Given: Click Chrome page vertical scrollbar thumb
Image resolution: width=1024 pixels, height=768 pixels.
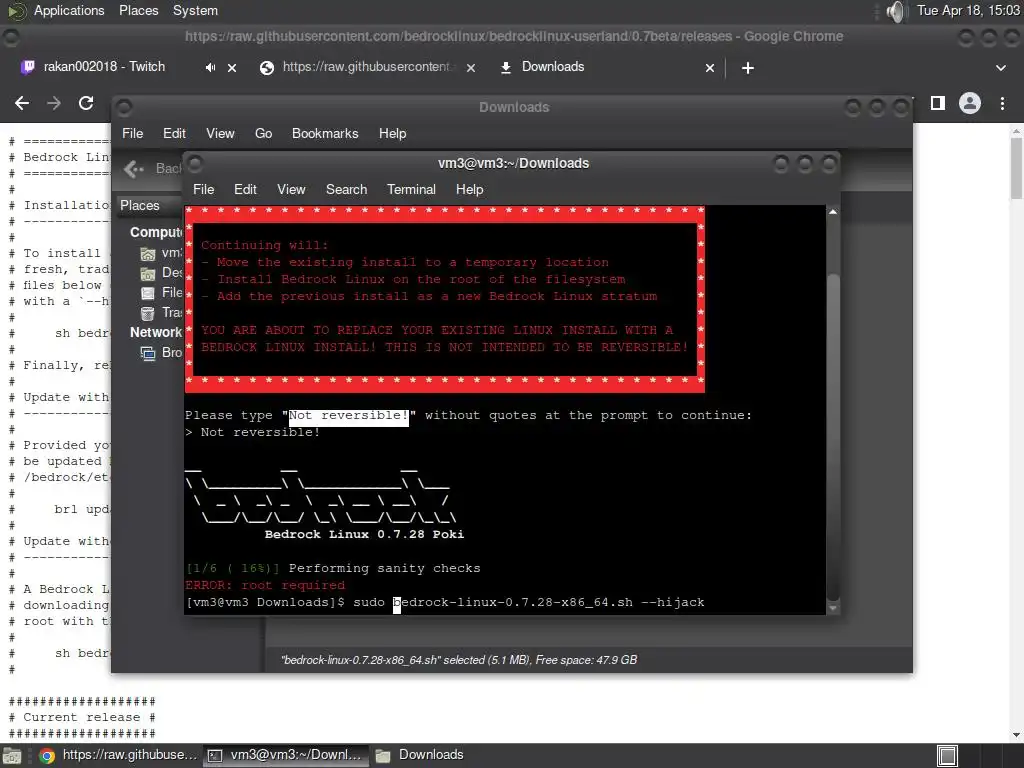Looking at the screenshot, I should pos(1016,168).
